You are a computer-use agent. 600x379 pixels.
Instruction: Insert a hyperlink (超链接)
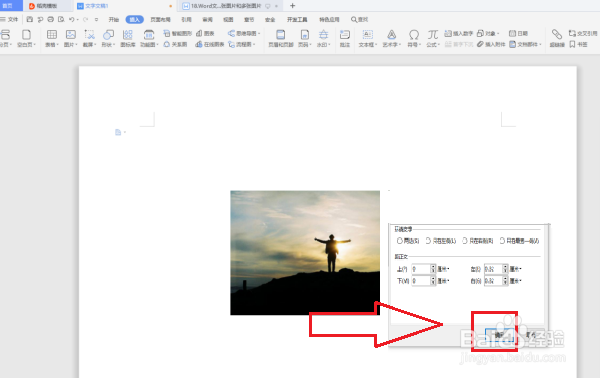557,39
